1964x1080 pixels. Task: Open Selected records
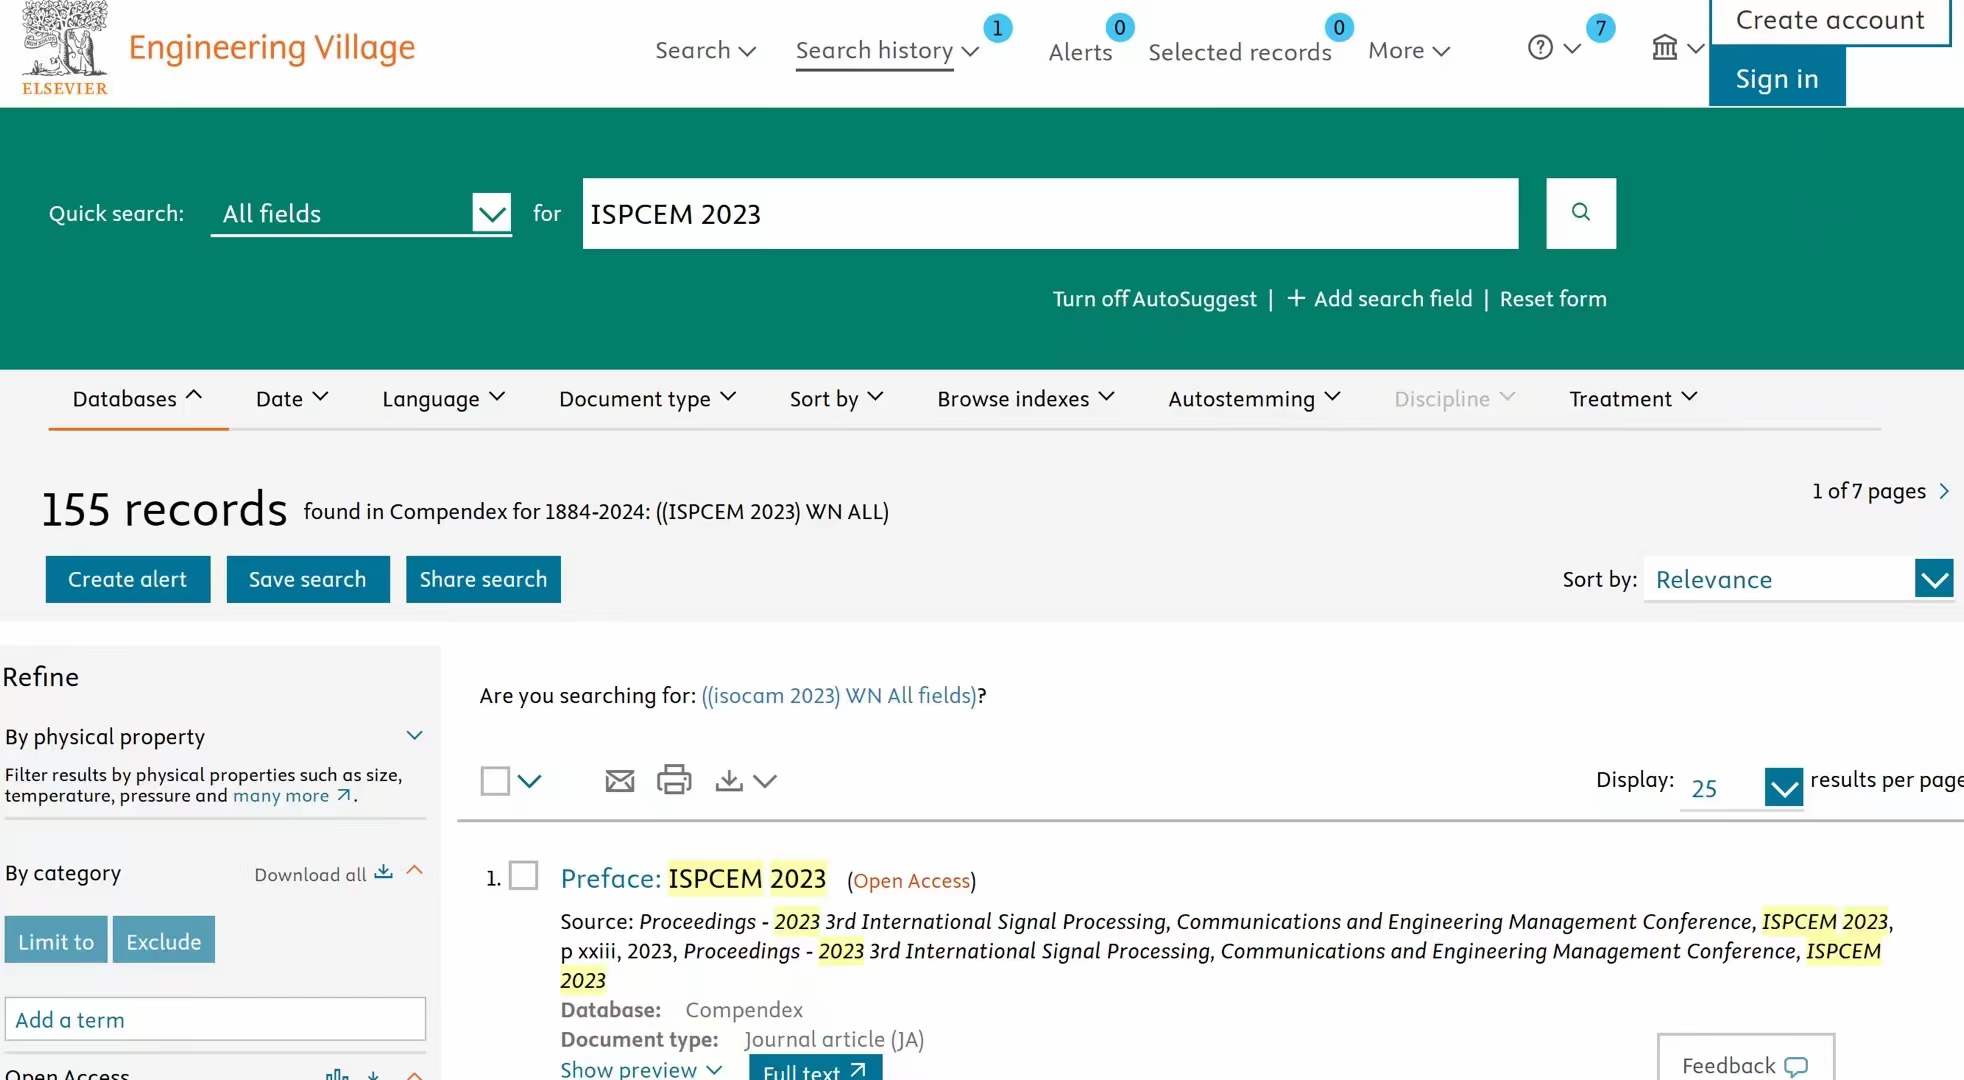tap(1240, 52)
